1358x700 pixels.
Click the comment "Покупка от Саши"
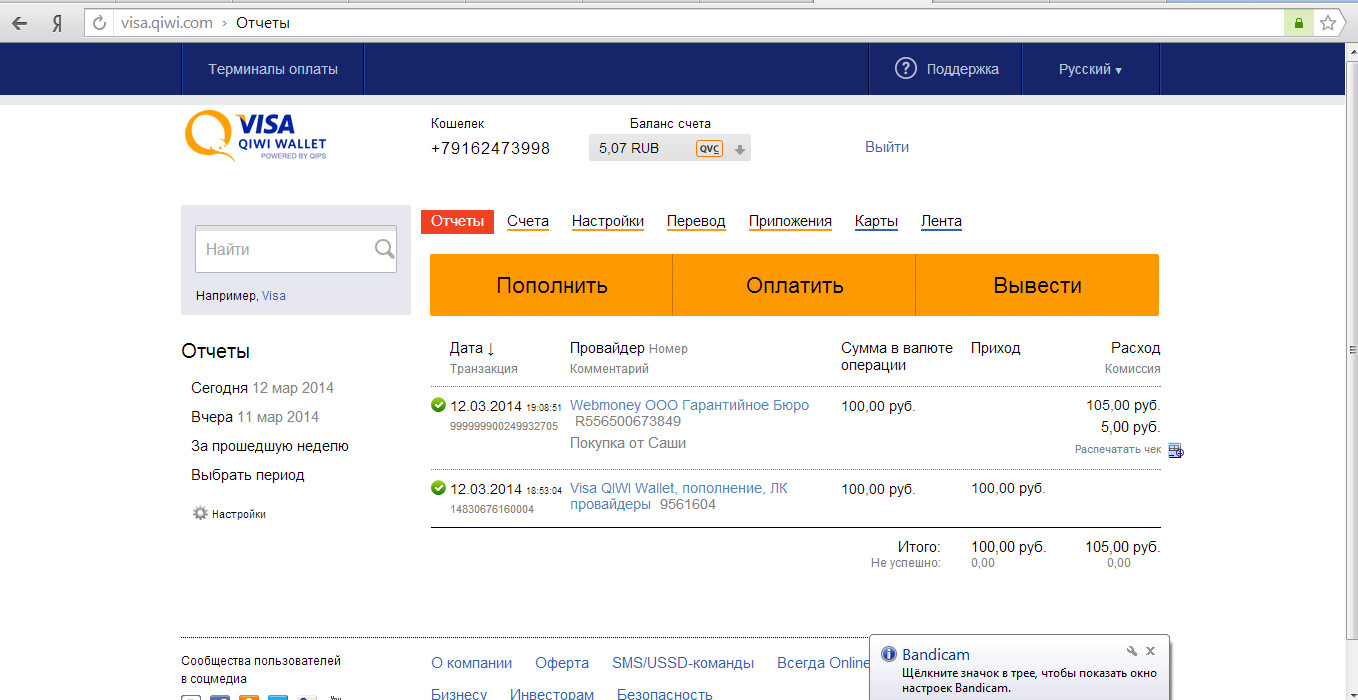click(x=628, y=443)
